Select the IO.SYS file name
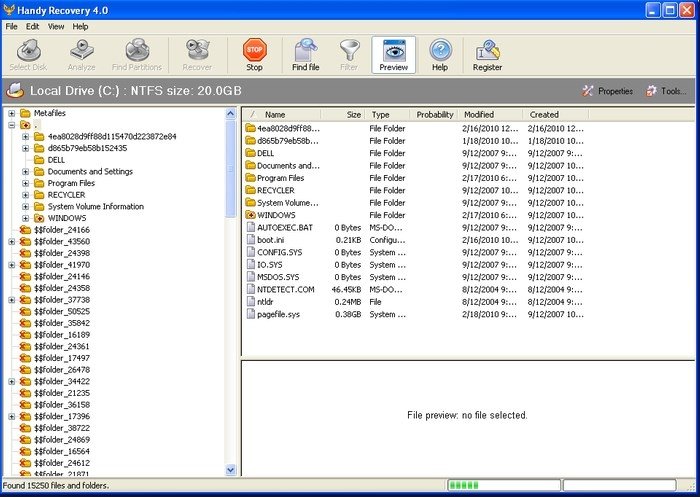The height and width of the screenshot is (497, 700). click(x=270, y=265)
